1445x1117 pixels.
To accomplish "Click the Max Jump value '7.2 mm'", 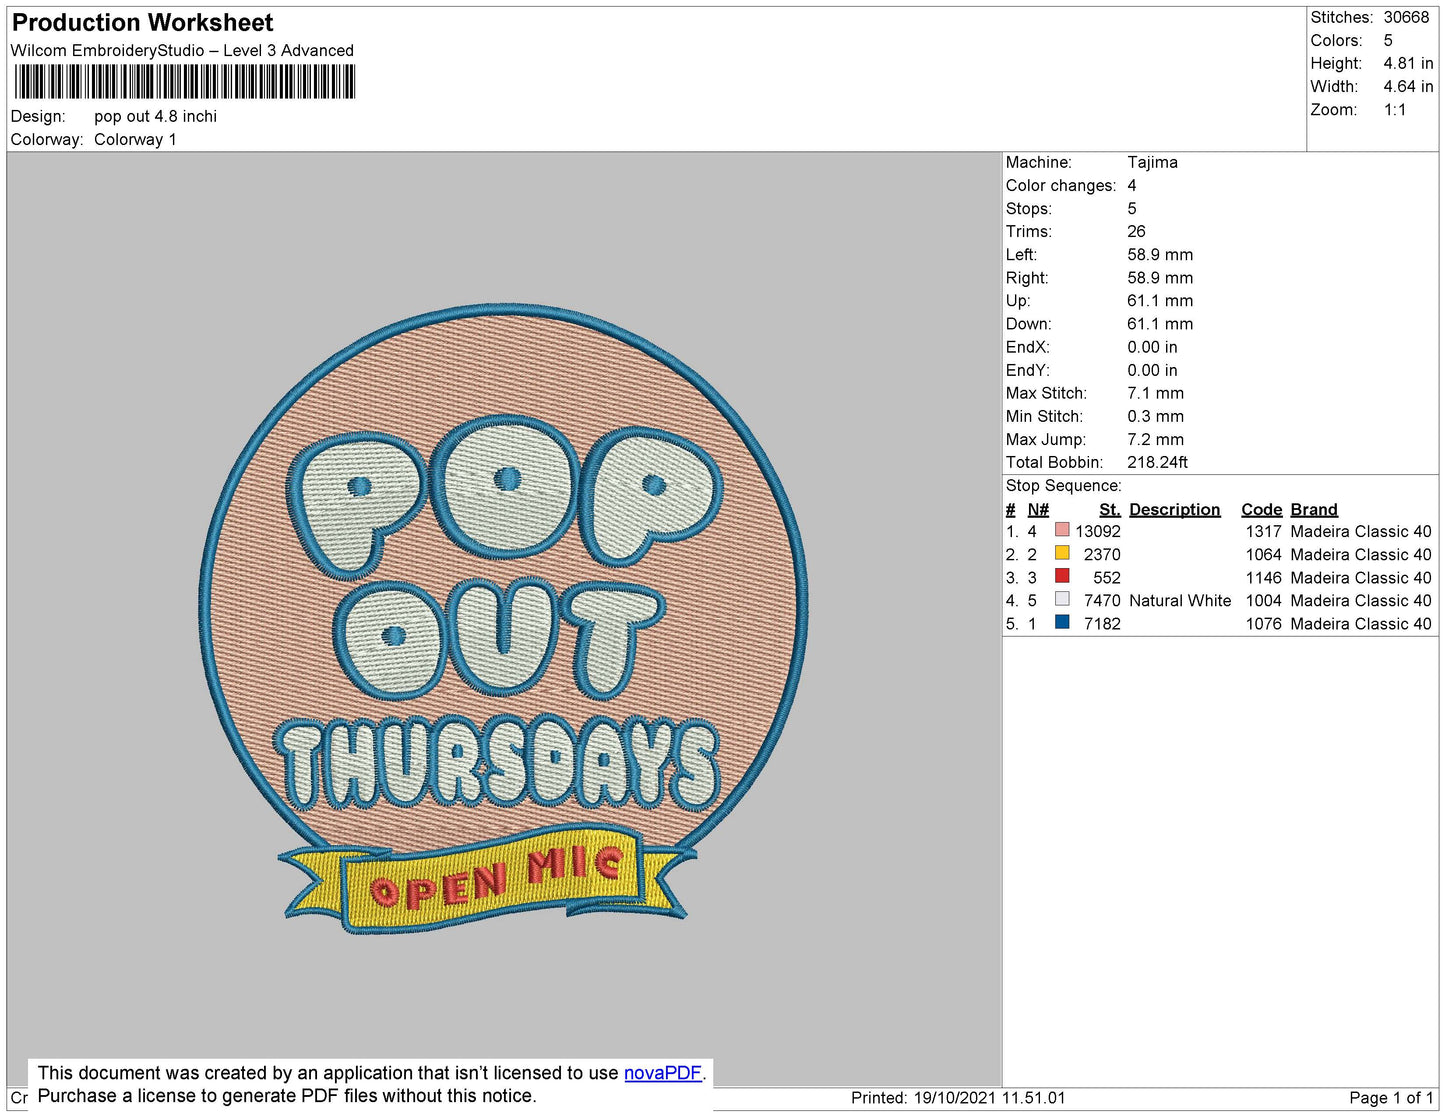I will (1155, 439).
